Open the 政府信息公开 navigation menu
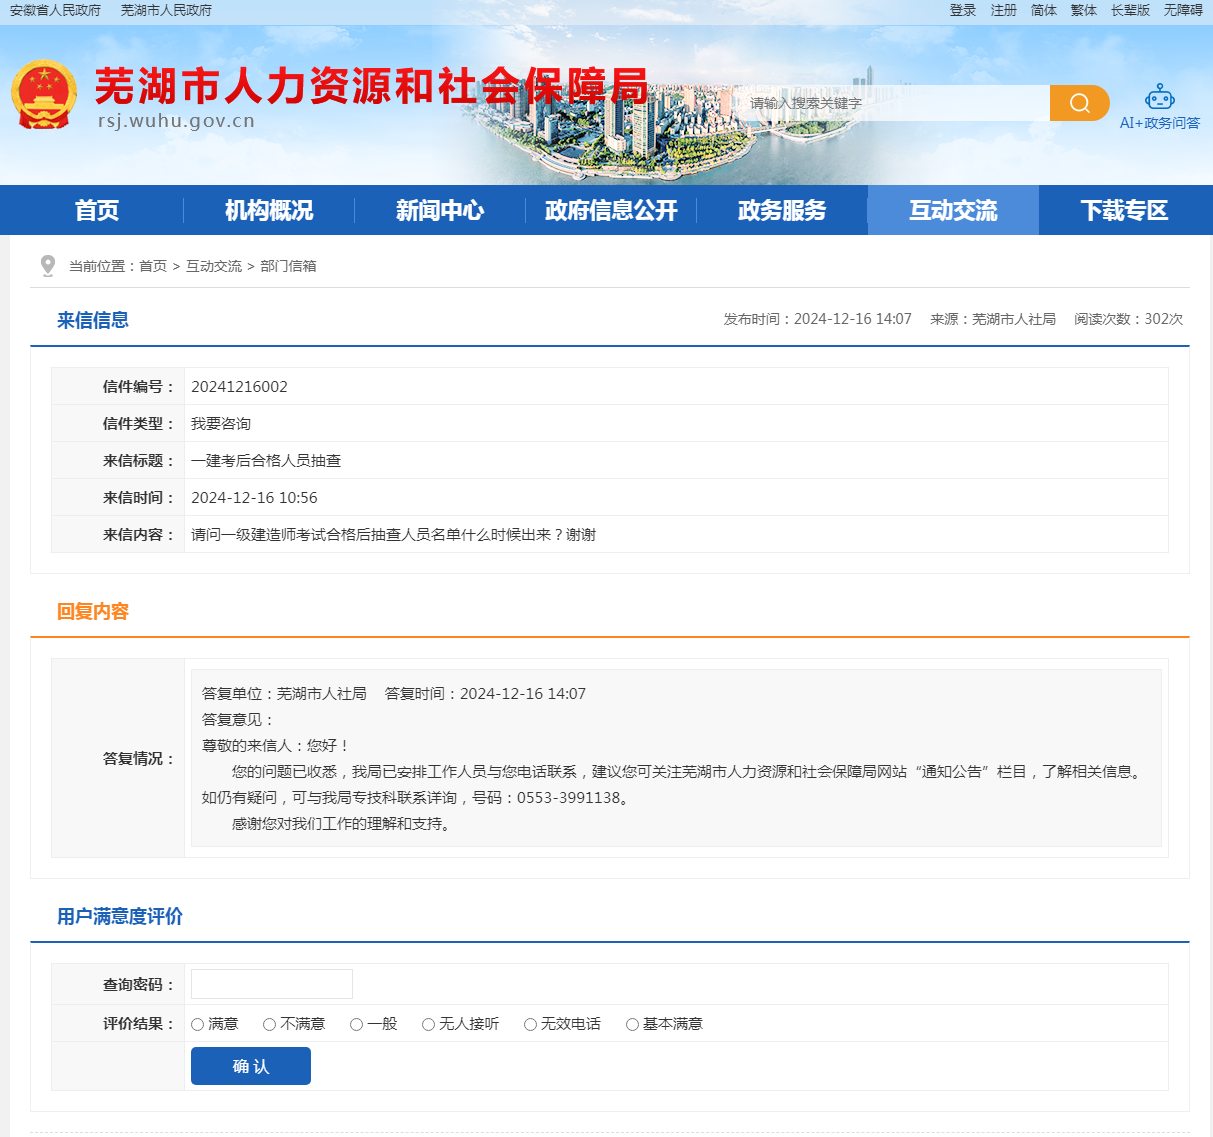Screen dimensions: 1213x1137 611,211
